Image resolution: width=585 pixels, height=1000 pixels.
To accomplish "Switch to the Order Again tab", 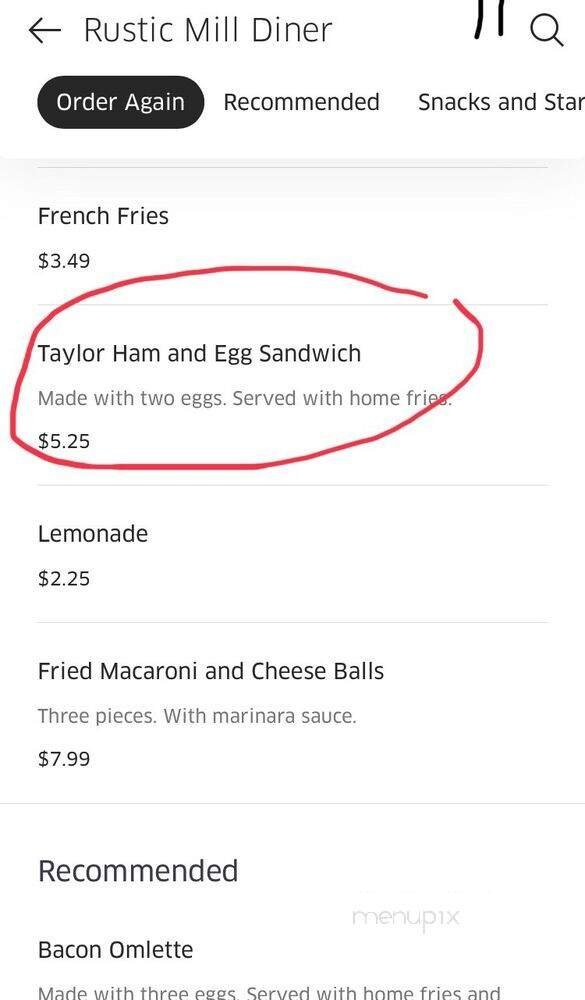I will click(x=120, y=101).
